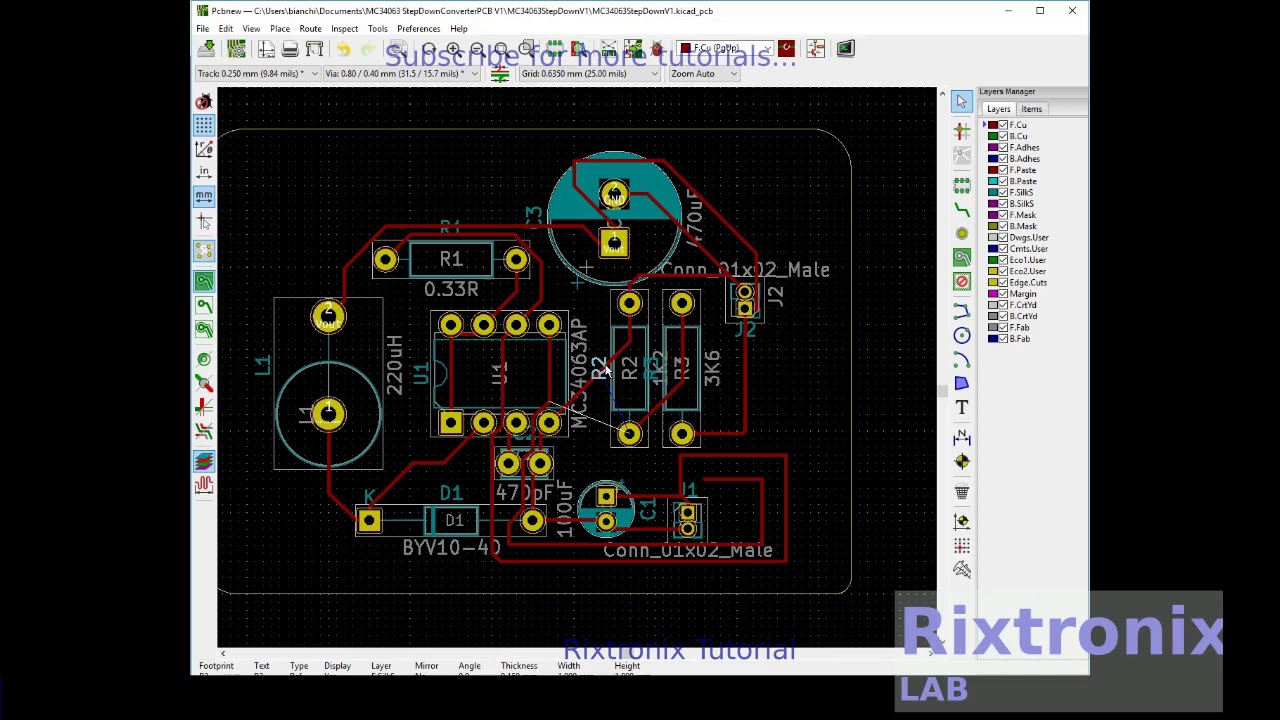Screen dimensions: 1280x720
Task: Open the File menu
Action: [x=203, y=29]
